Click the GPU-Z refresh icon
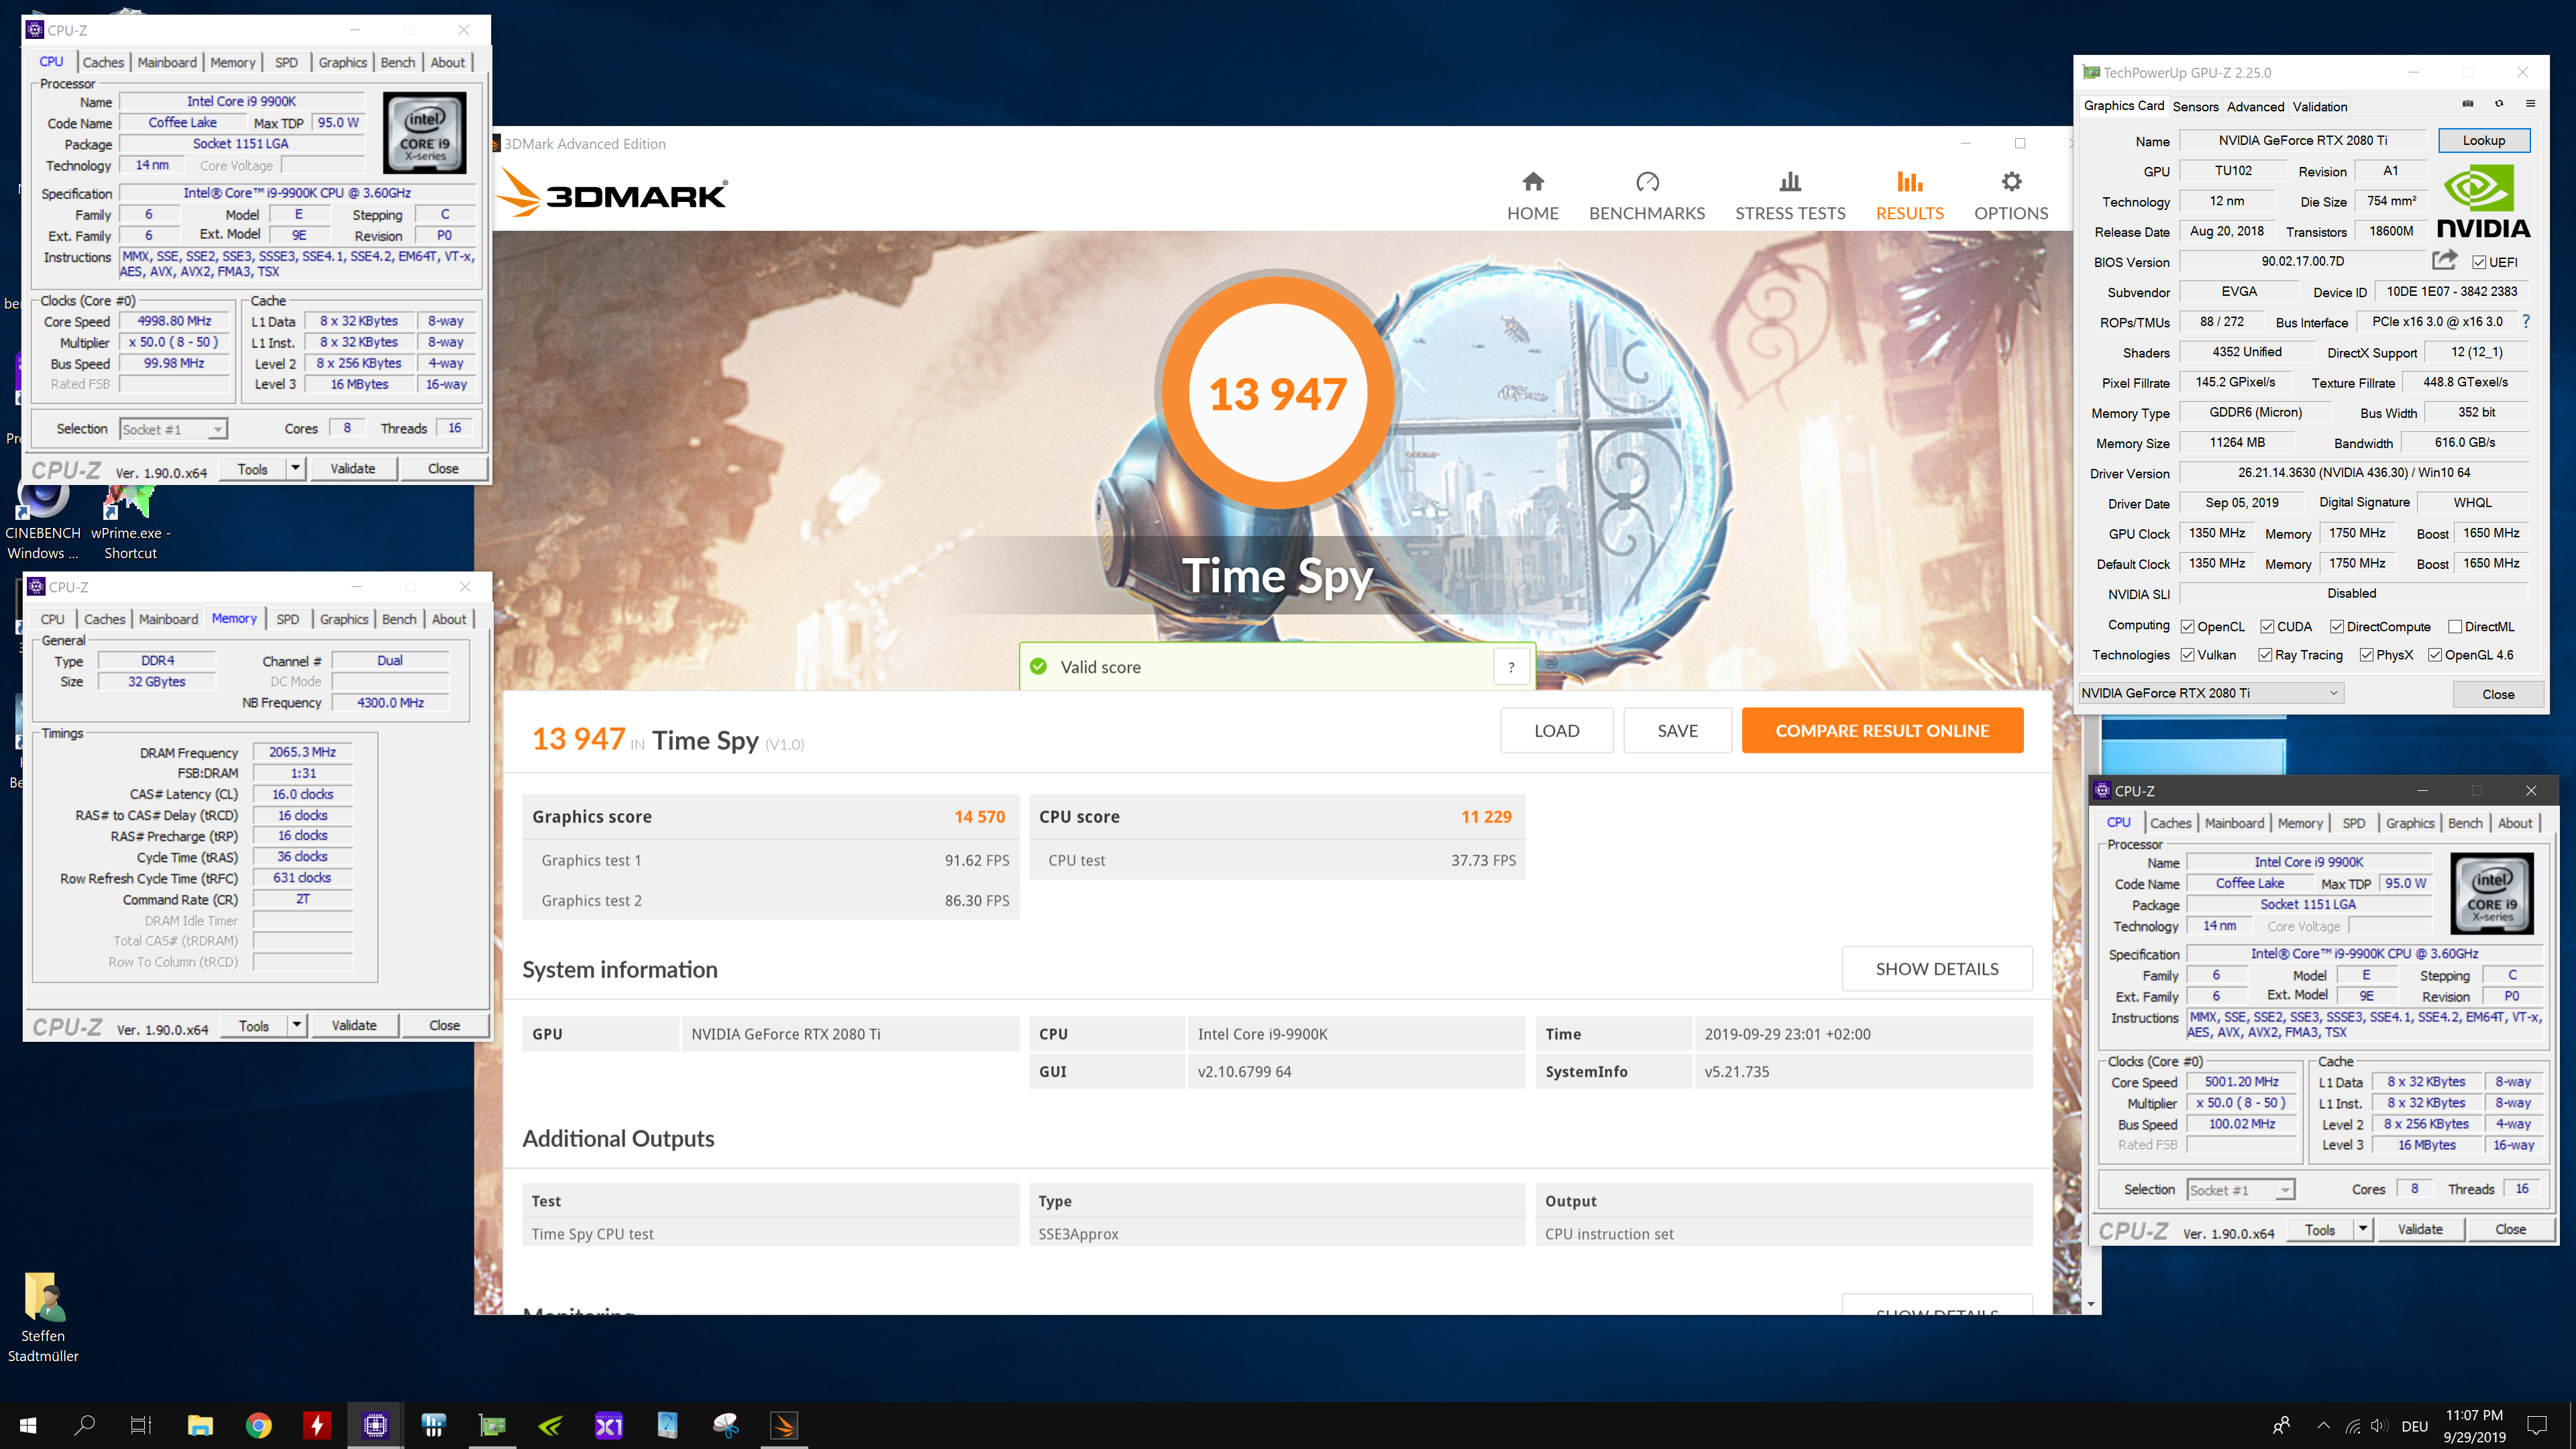Viewport: 2576px width, 1449px height. 2499,104
